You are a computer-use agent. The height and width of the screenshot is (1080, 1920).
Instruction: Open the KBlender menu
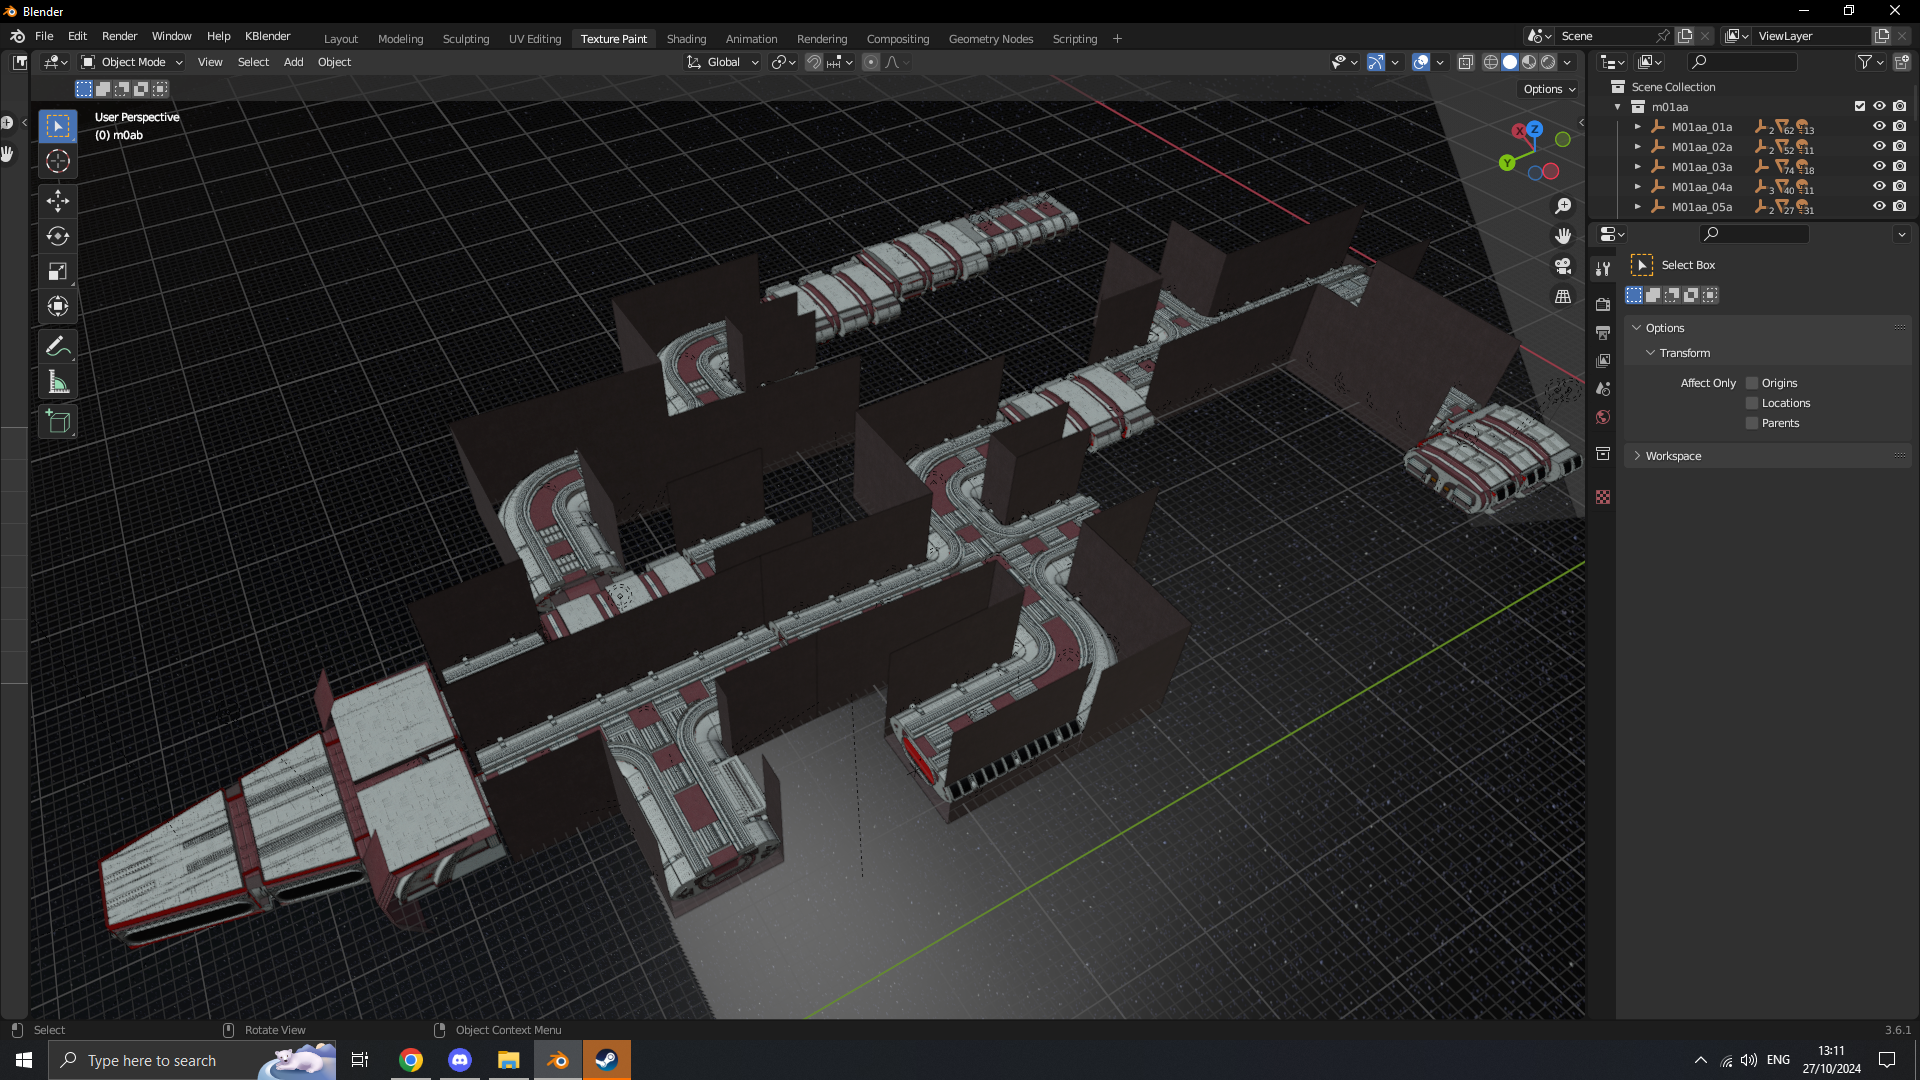(267, 36)
